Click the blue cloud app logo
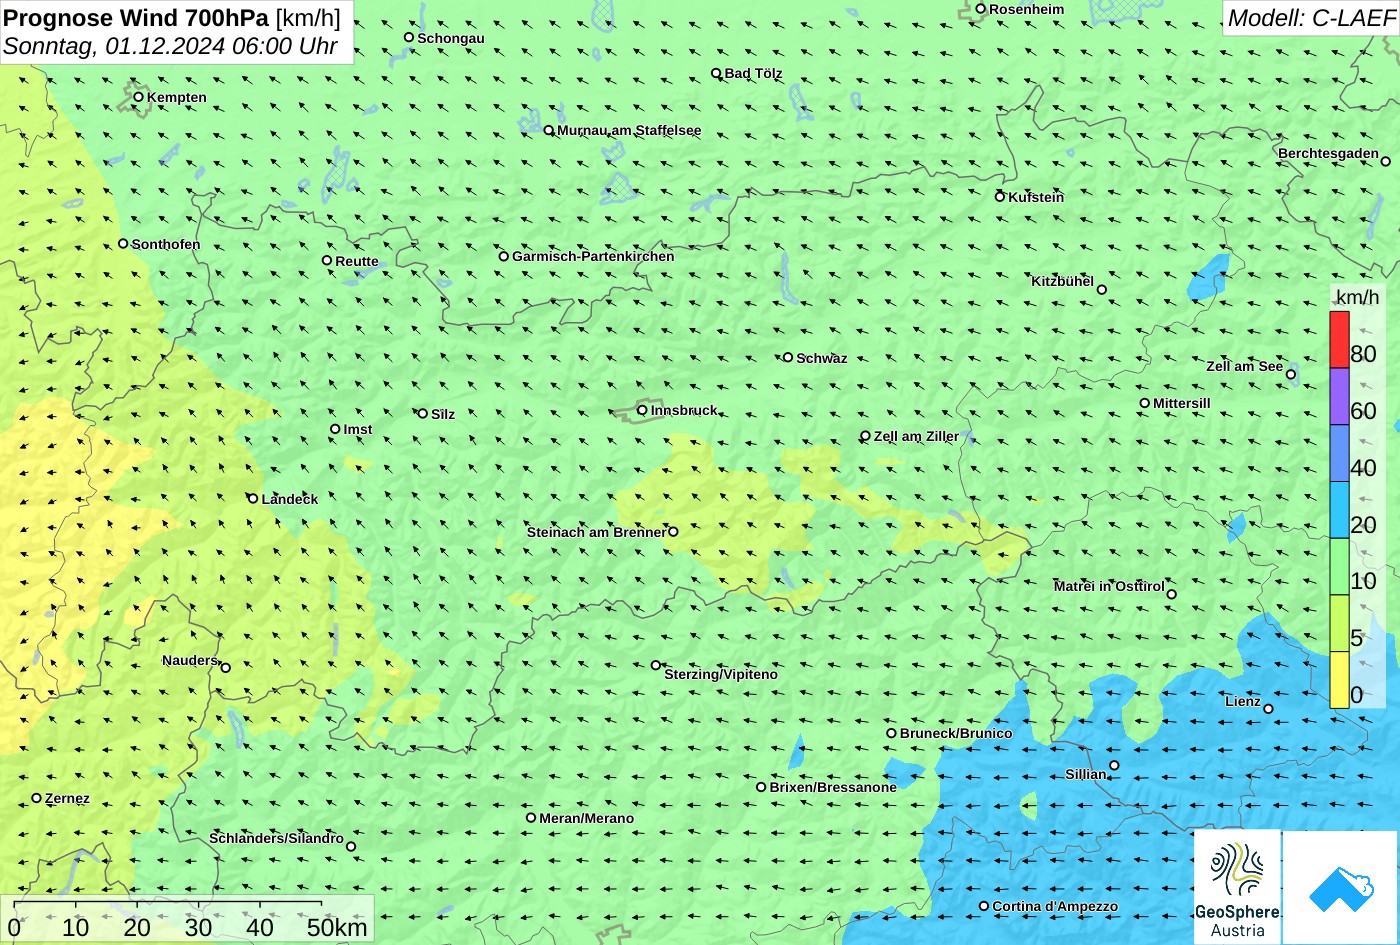Viewport: 1400px width, 945px height. pos(1340,887)
